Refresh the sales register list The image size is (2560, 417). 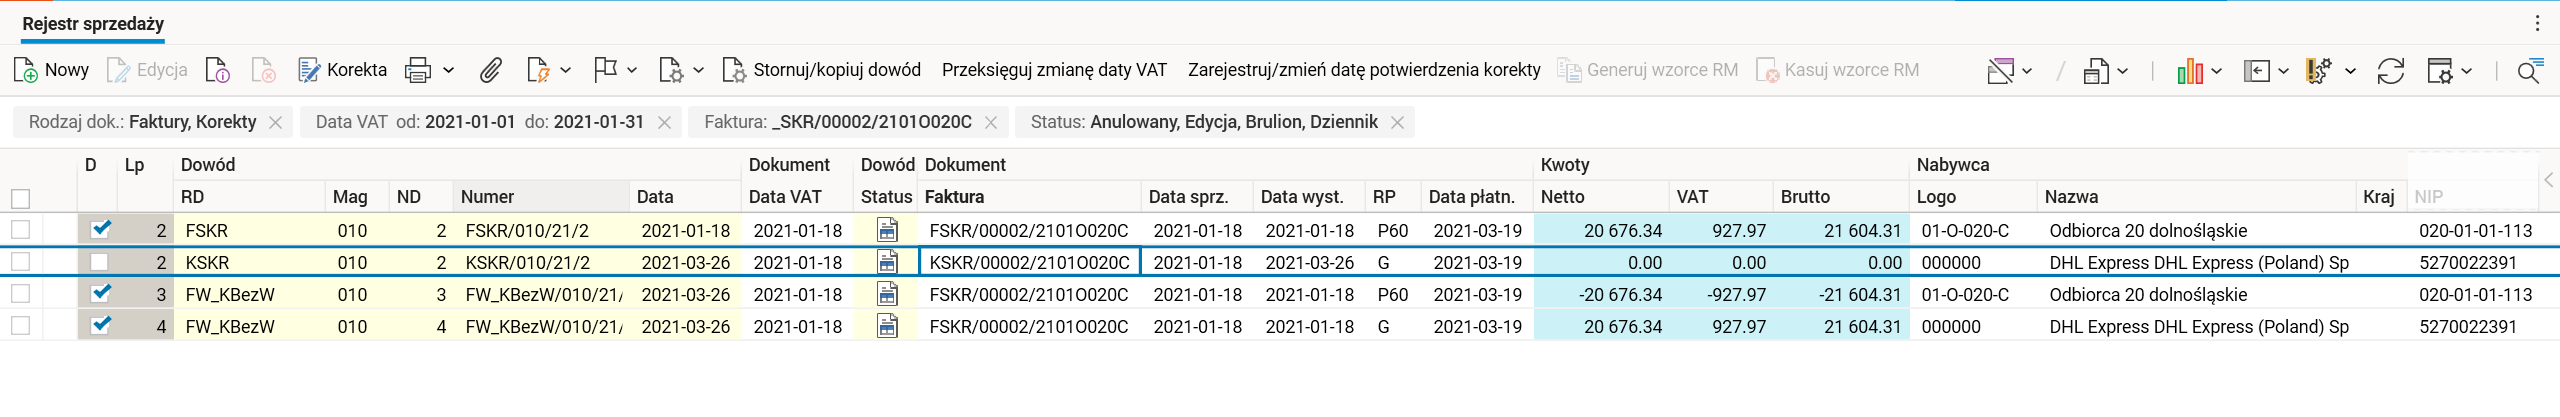pyautogui.click(x=2390, y=71)
